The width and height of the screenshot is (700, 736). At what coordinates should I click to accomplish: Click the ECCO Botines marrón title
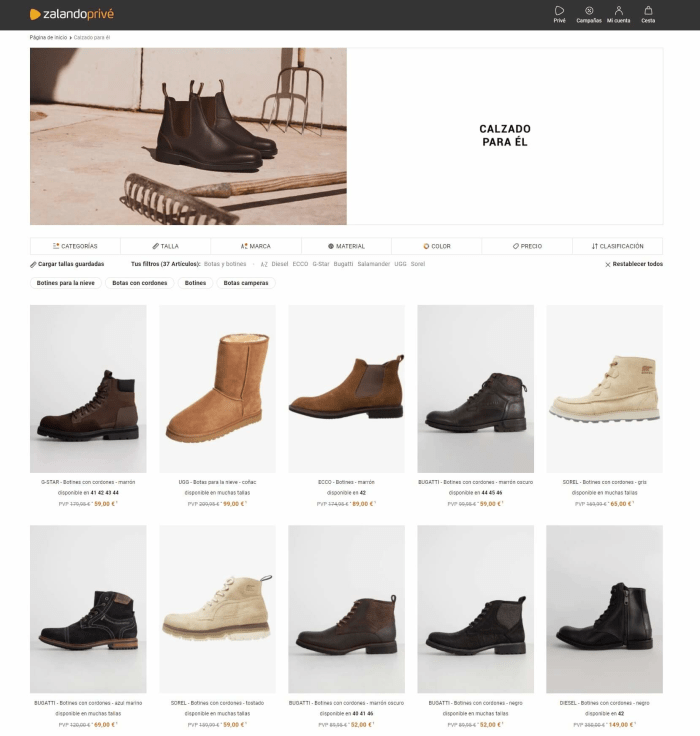coord(346,482)
